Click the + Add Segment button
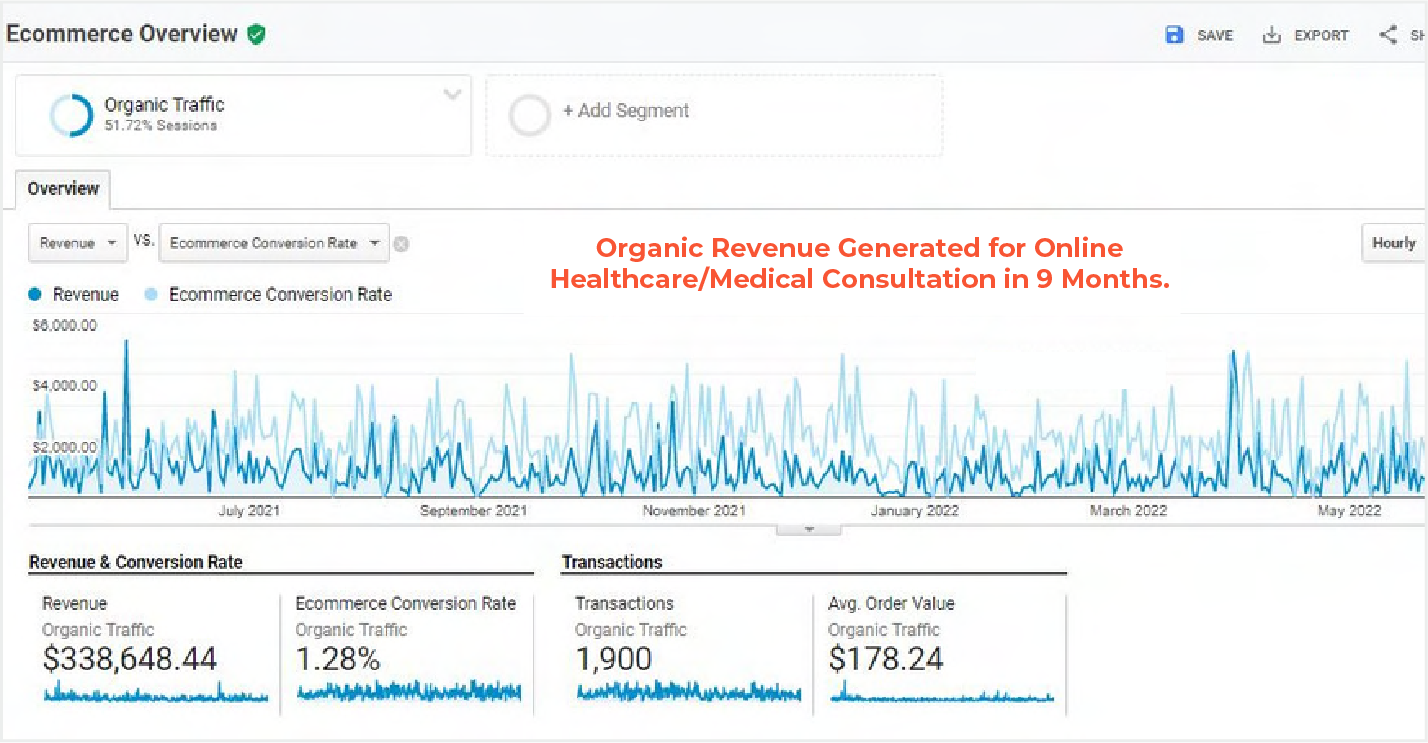1428x743 pixels. pos(625,111)
